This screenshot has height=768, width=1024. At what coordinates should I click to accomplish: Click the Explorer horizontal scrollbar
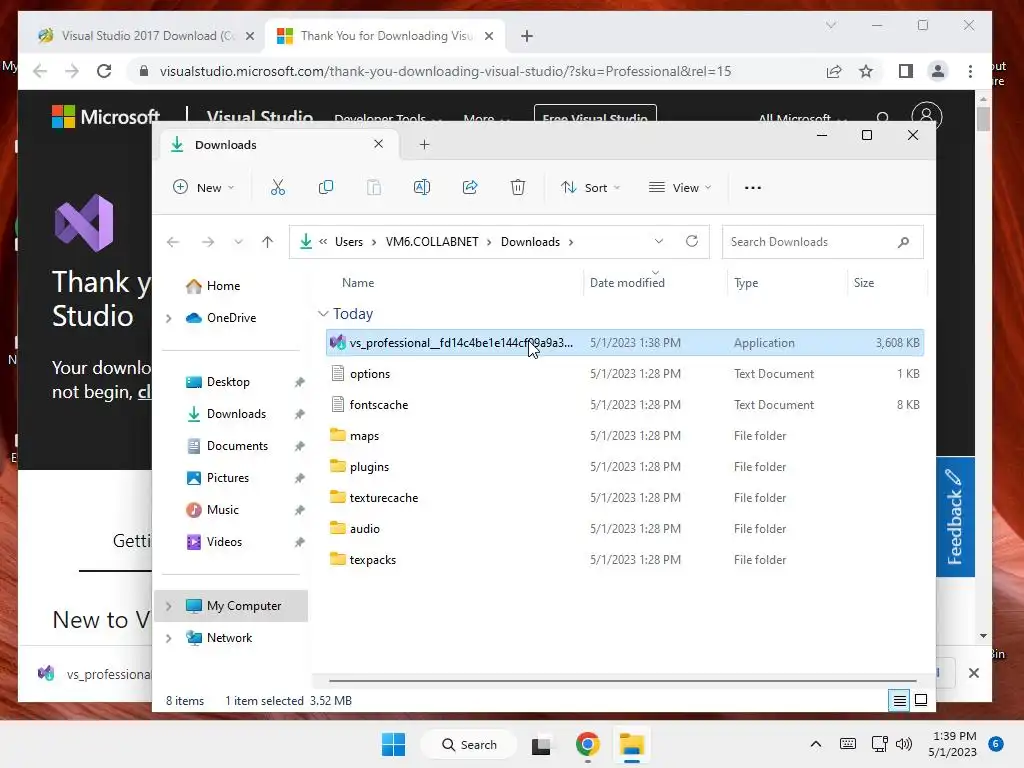point(622,680)
